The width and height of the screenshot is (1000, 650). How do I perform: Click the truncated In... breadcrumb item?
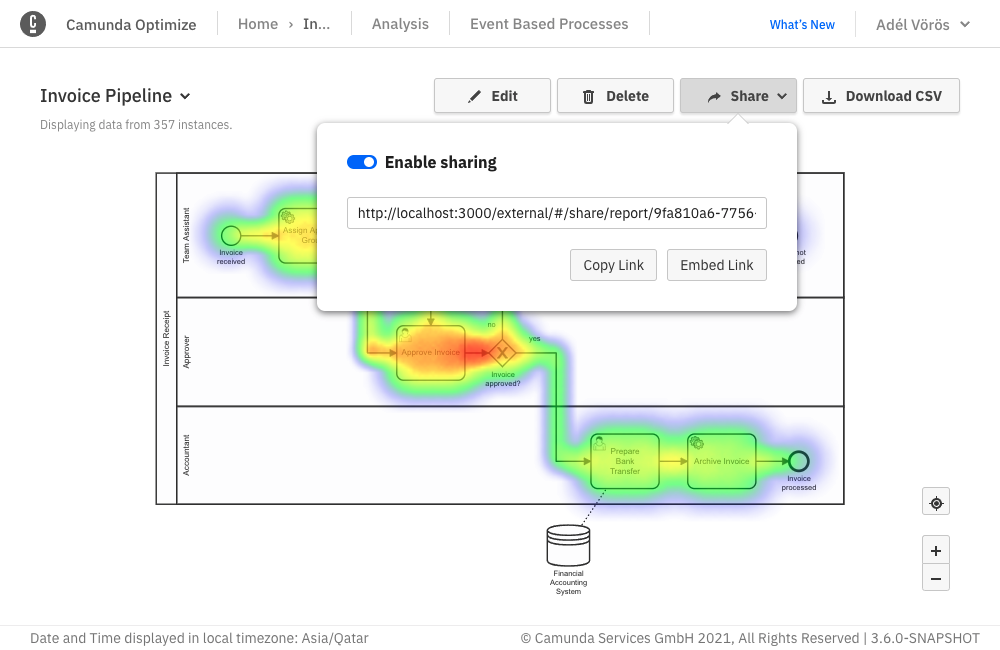tap(316, 23)
